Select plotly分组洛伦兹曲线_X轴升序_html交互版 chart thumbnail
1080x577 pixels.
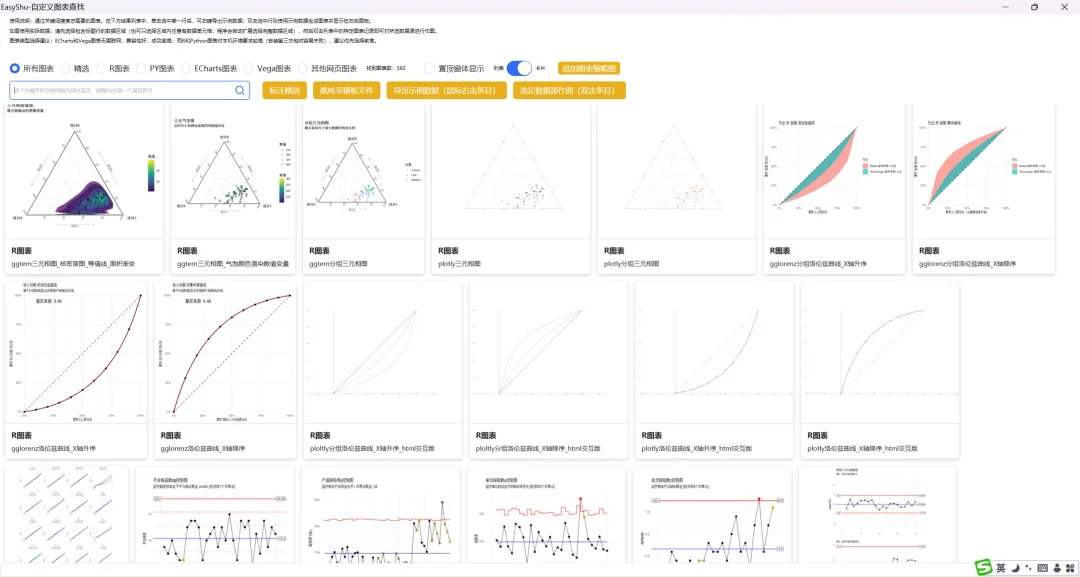tap(382, 353)
